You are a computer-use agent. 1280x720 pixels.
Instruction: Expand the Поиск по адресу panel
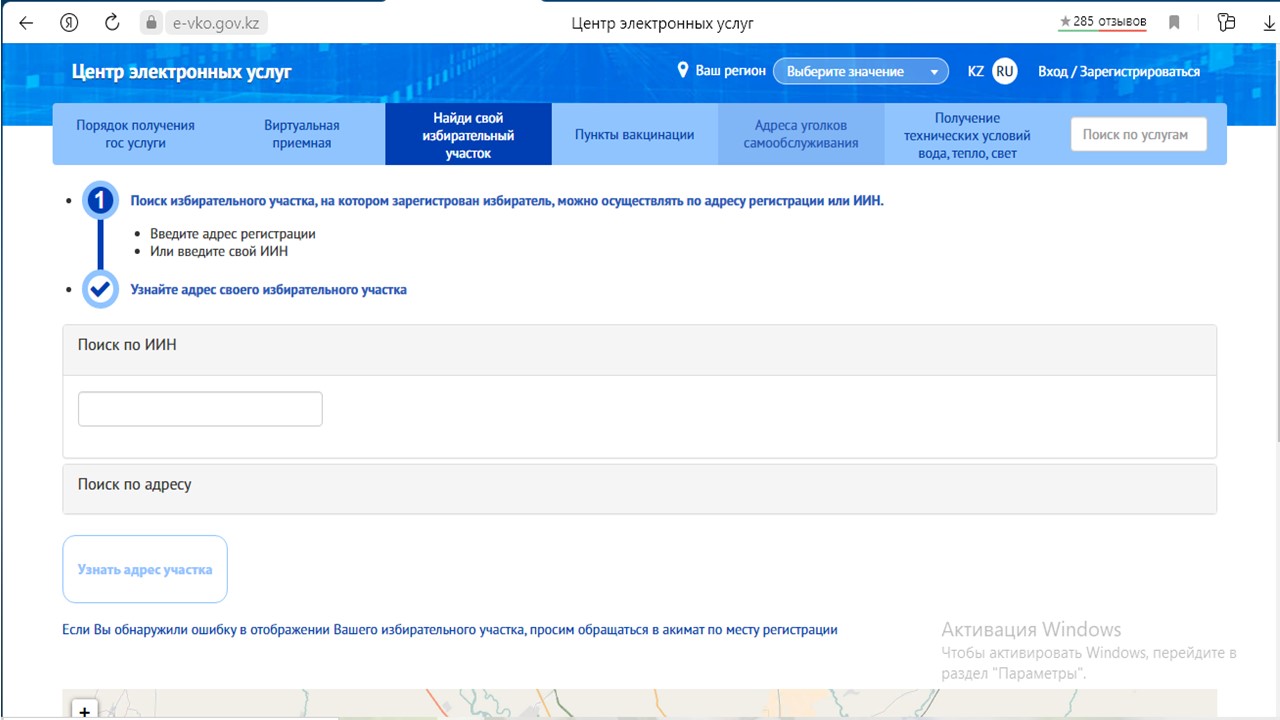pos(640,489)
